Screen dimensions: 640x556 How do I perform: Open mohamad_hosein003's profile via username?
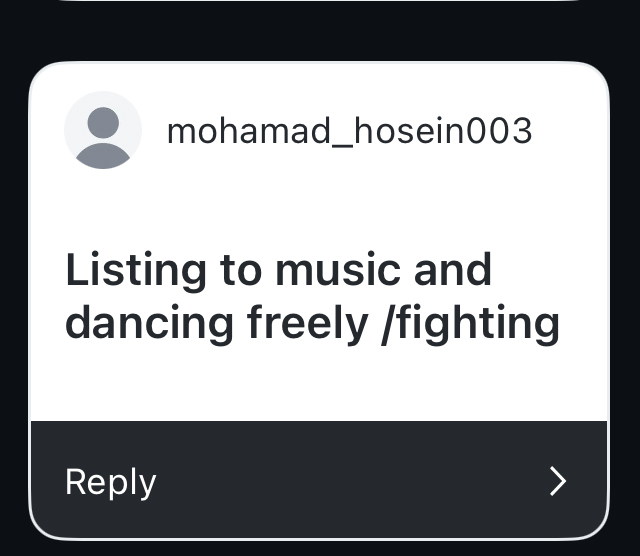(349, 131)
